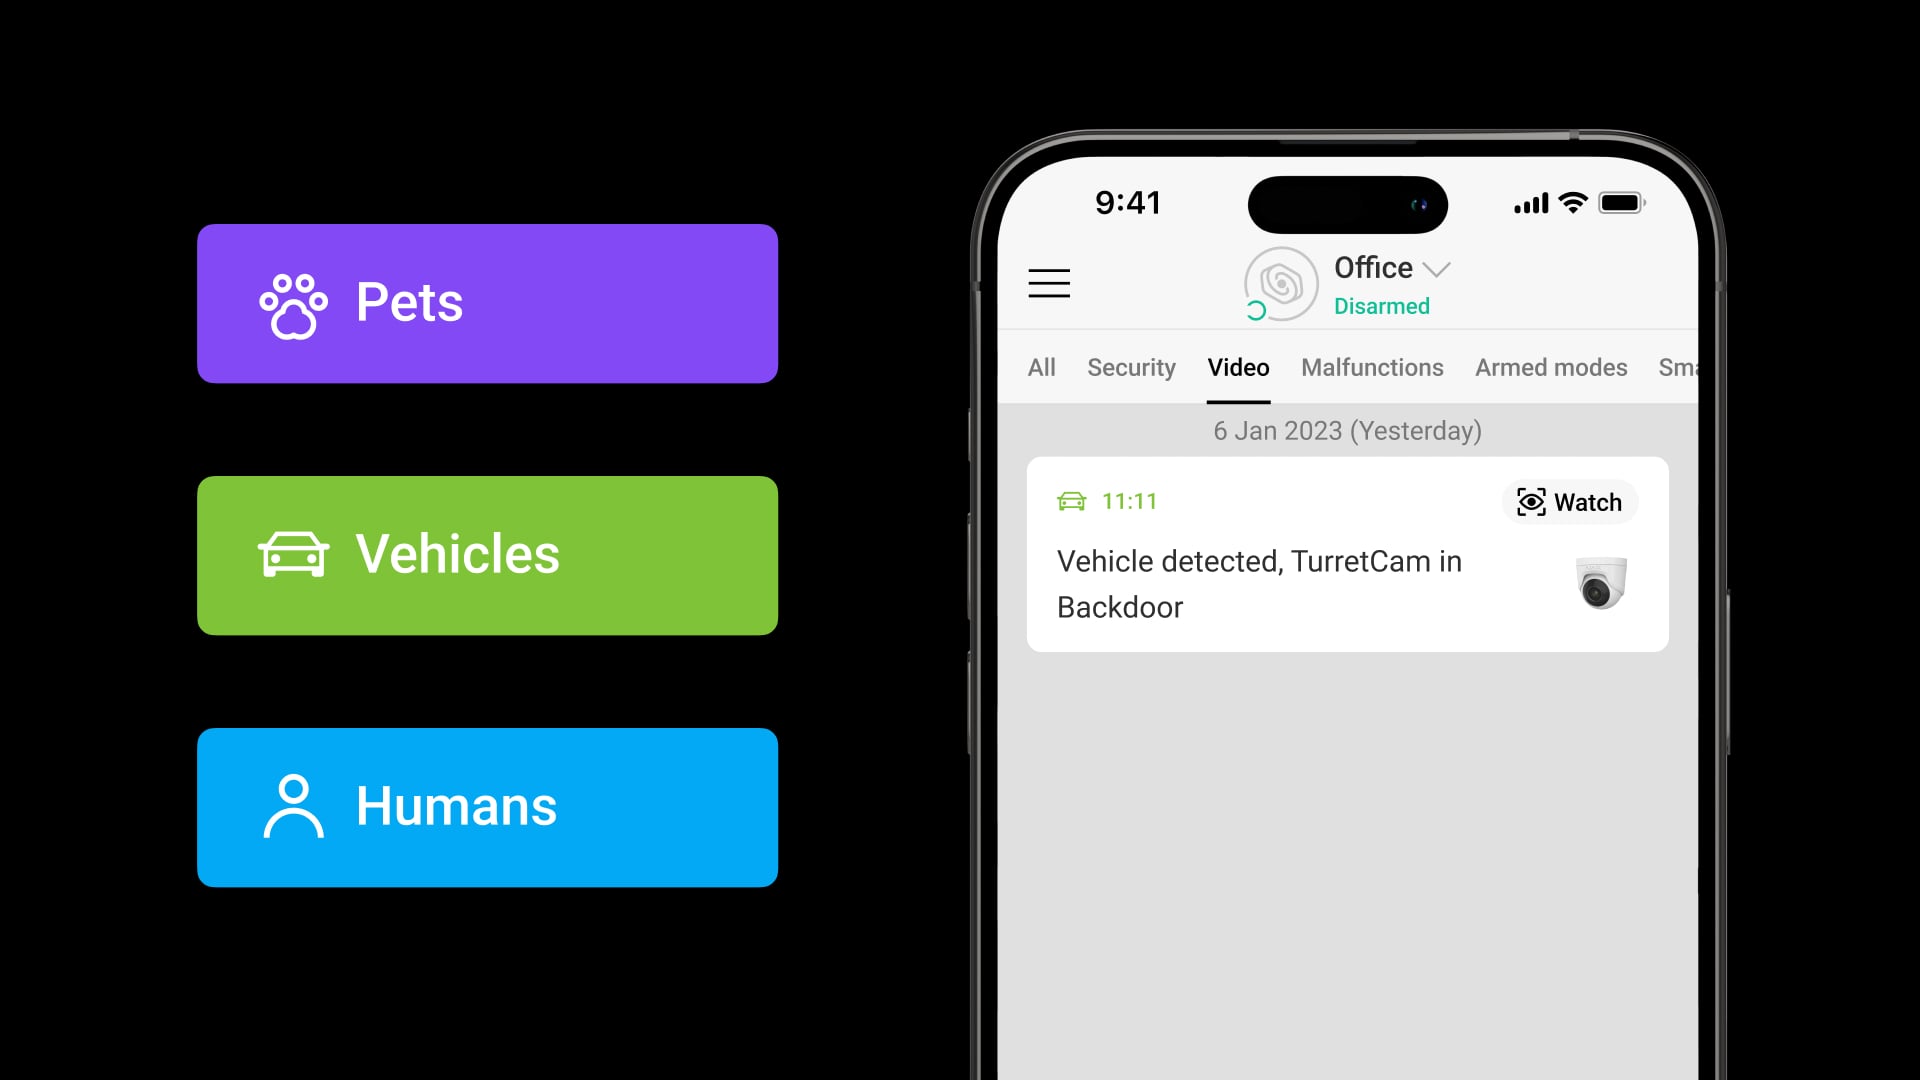Select the Security tab

[1130, 367]
